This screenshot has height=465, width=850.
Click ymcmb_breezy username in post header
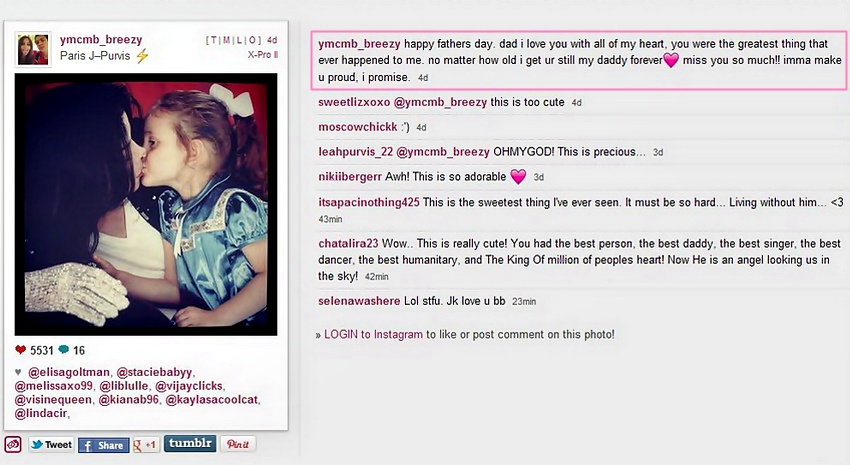point(101,40)
